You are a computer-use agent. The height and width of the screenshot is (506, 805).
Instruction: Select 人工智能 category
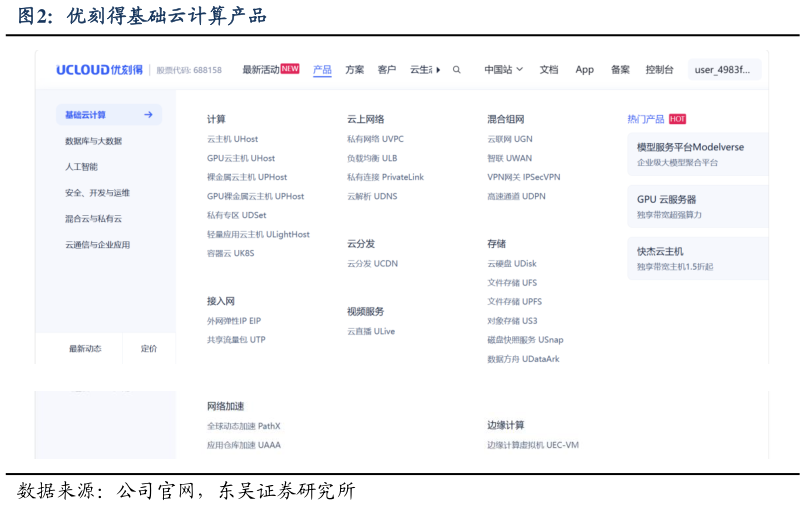click(x=81, y=166)
